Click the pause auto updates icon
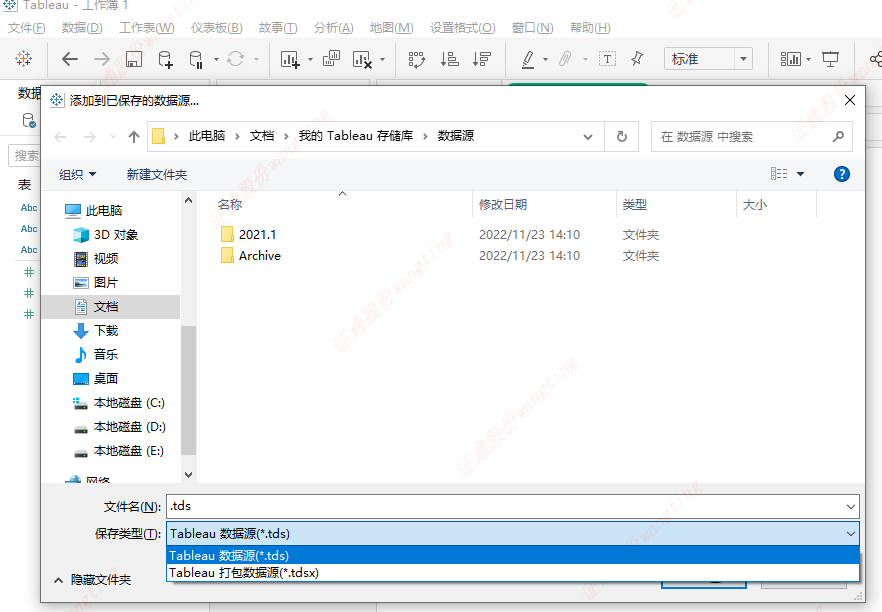The height and width of the screenshot is (612, 882). [x=196, y=59]
